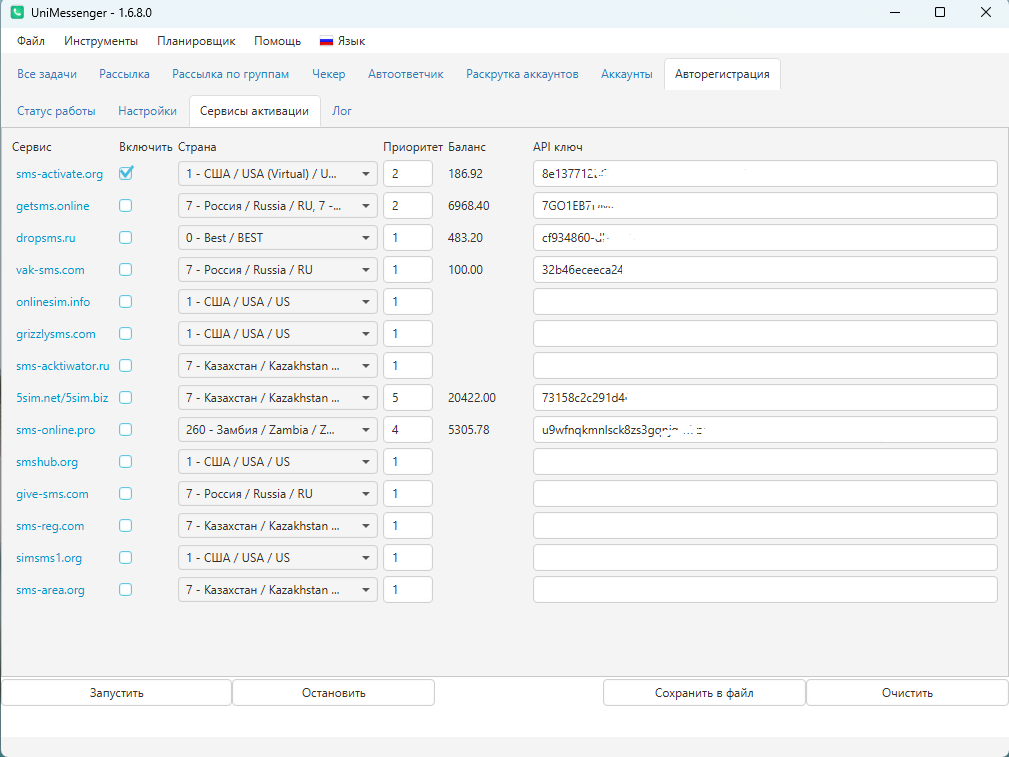Click the 5sim.net priority field
Image resolution: width=1009 pixels, height=757 pixels.
pos(408,398)
